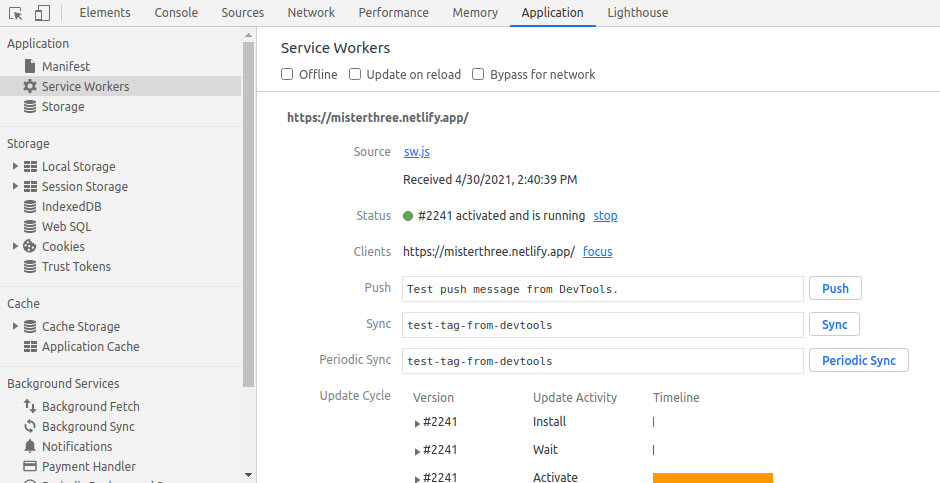Enable Bypass for network checkbox
Viewport: 940px width, 483px height.
478,74
